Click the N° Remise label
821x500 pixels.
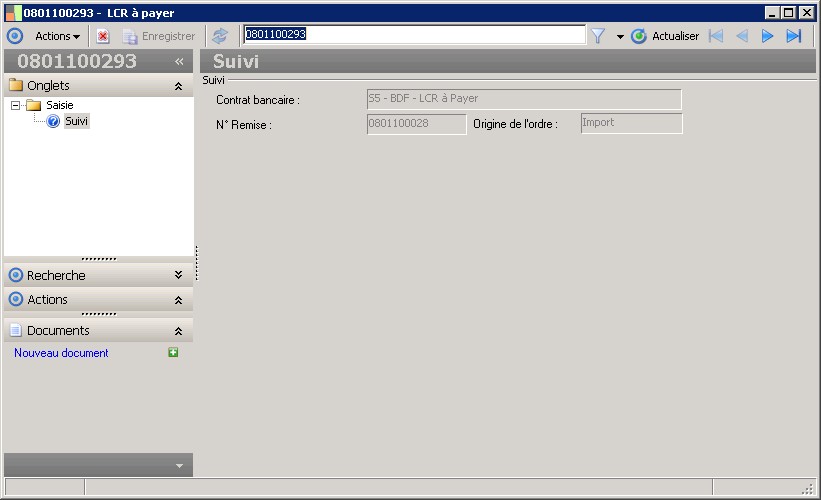[x=243, y=125]
